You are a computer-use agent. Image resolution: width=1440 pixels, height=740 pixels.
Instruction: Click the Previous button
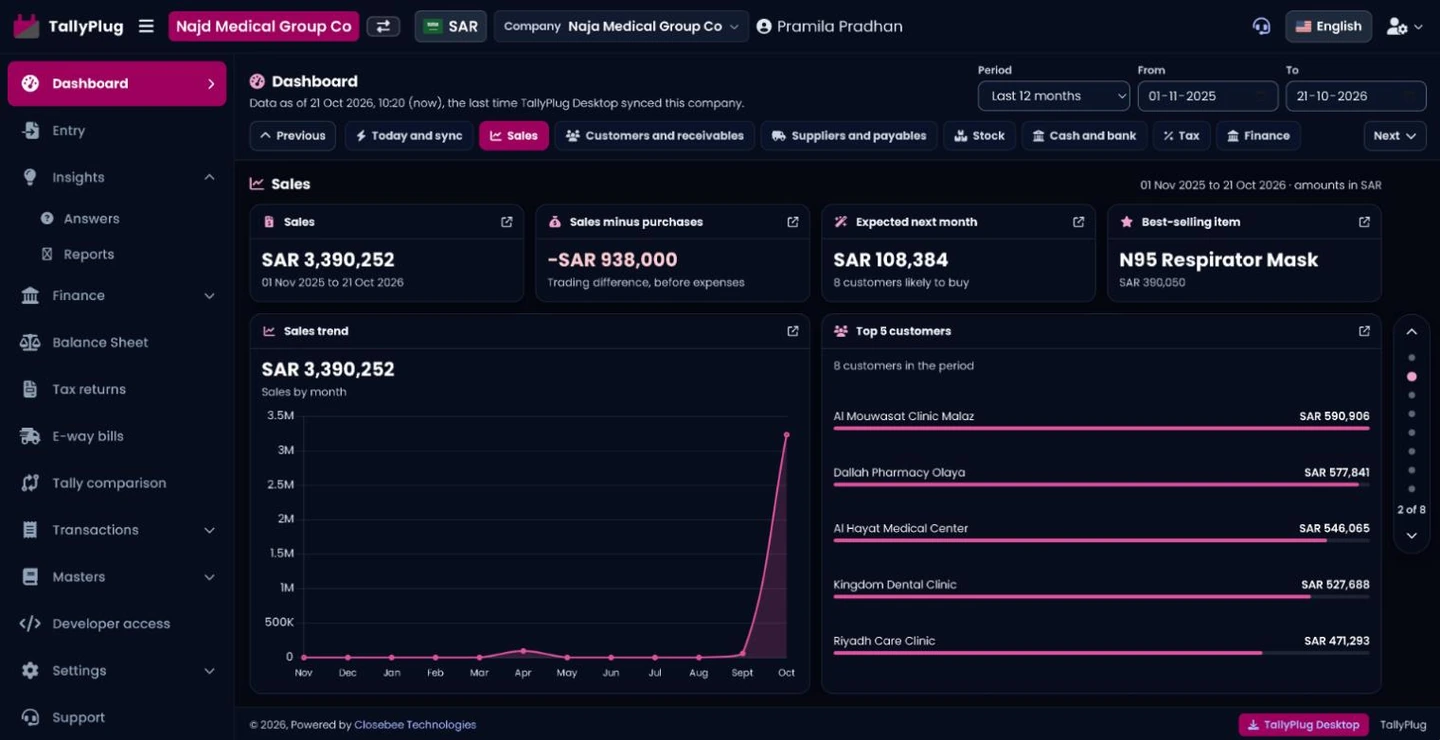click(292, 136)
